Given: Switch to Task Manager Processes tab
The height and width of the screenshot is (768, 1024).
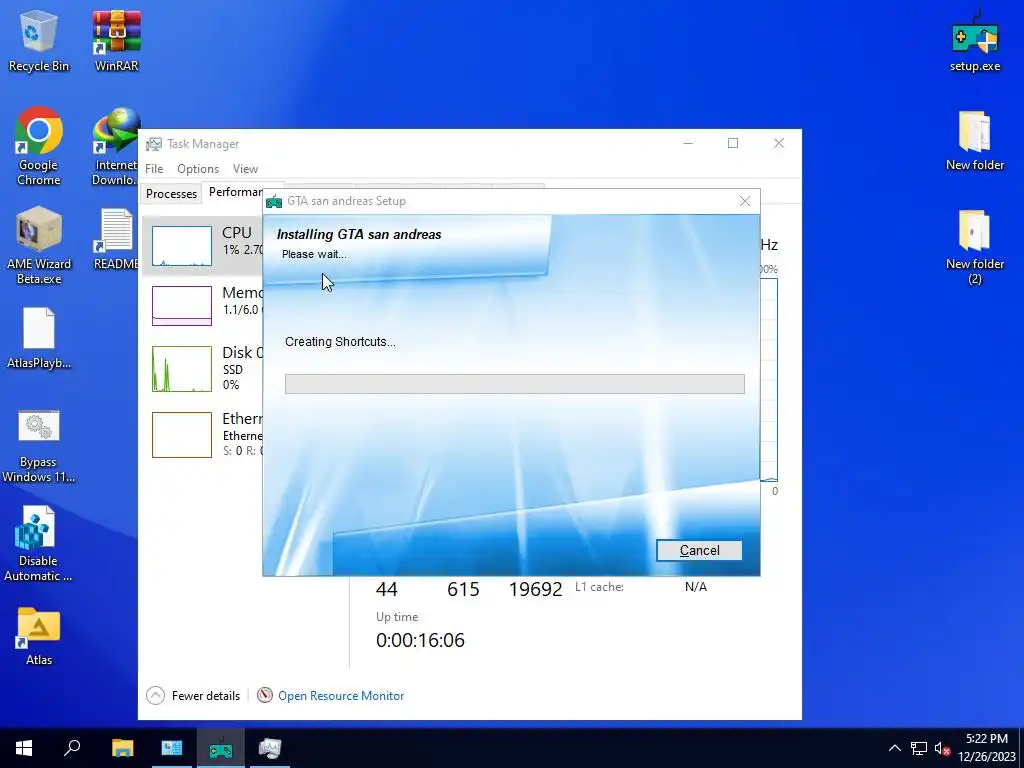Looking at the screenshot, I should (x=171, y=194).
